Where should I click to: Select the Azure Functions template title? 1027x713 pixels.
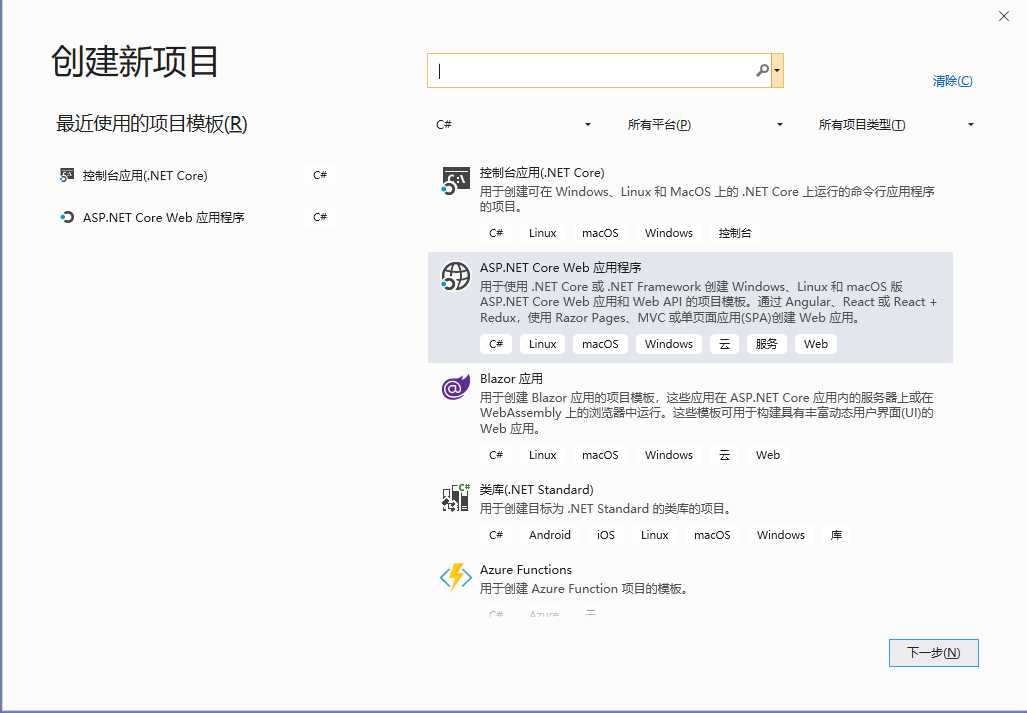525,570
